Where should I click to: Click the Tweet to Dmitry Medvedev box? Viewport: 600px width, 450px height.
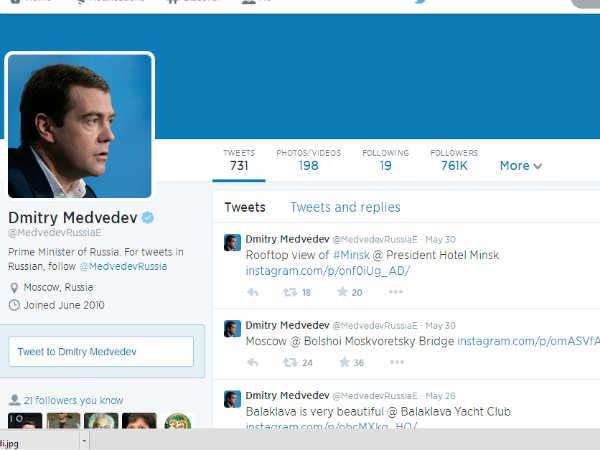[x=101, y=352]
